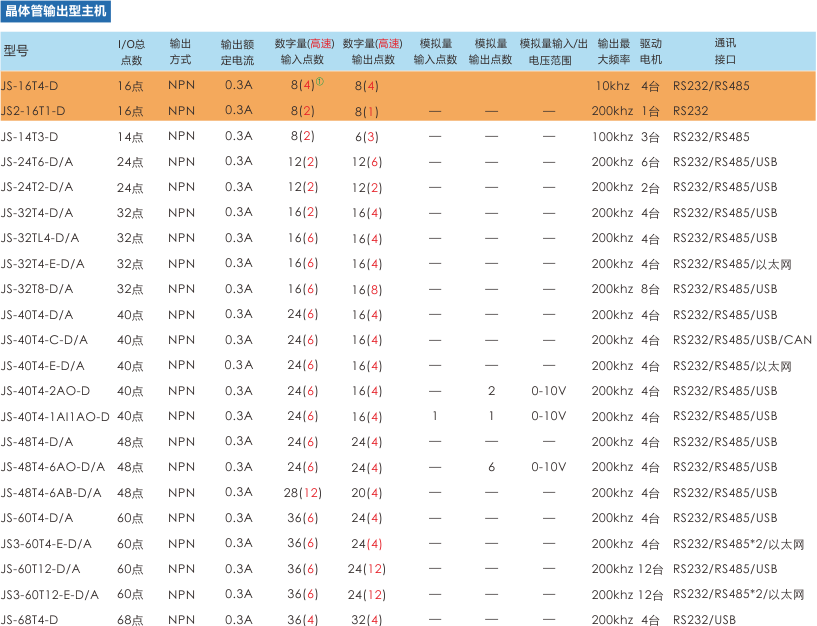Click 8(4) input points with footnote marker
Viewport: 817px width, 626px height.
click(x=307, y=85)
